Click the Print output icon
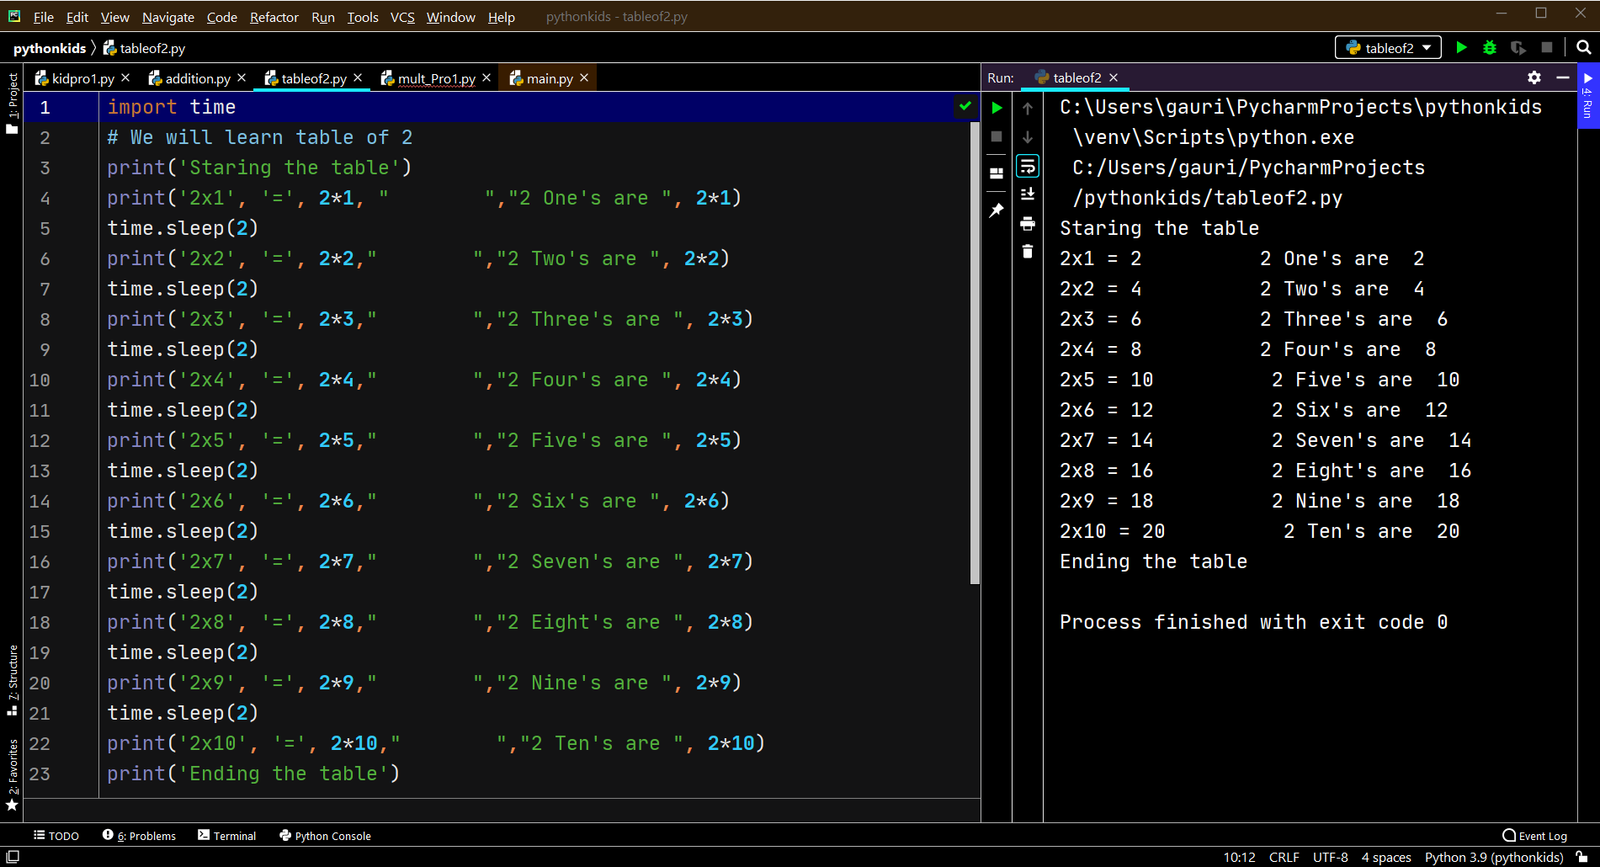The image size is (1600, 867). 1027,224
